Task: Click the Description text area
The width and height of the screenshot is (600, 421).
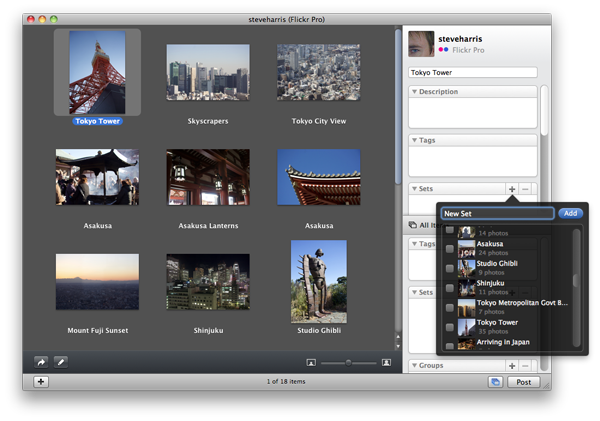Action: (x=473, y=113)
